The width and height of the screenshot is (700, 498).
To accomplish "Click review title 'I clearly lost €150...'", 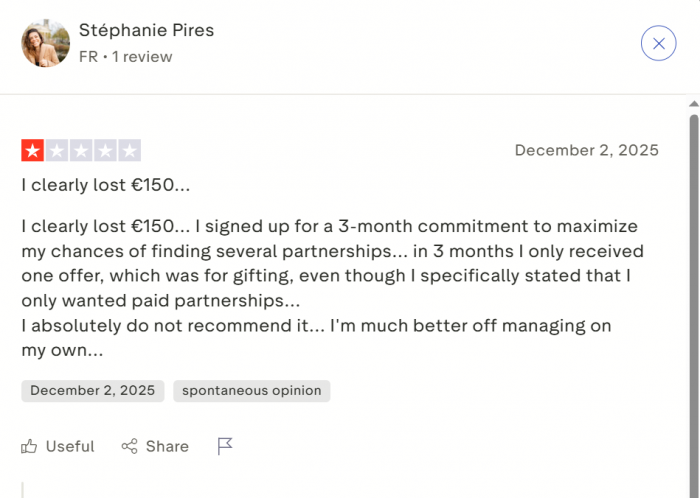I will point(106,185).
